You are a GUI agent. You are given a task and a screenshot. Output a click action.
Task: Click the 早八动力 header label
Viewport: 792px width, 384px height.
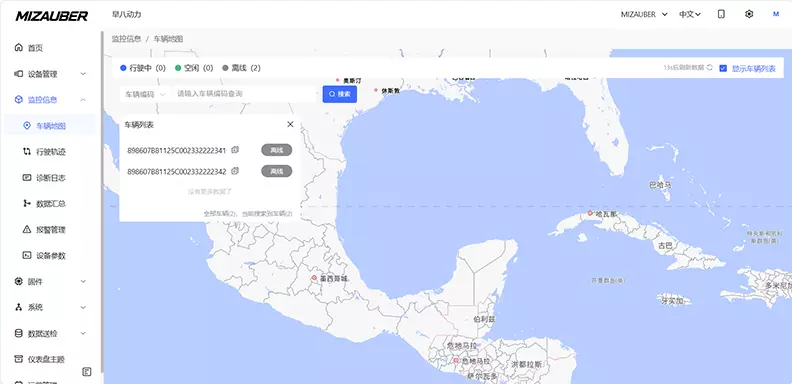127,15
